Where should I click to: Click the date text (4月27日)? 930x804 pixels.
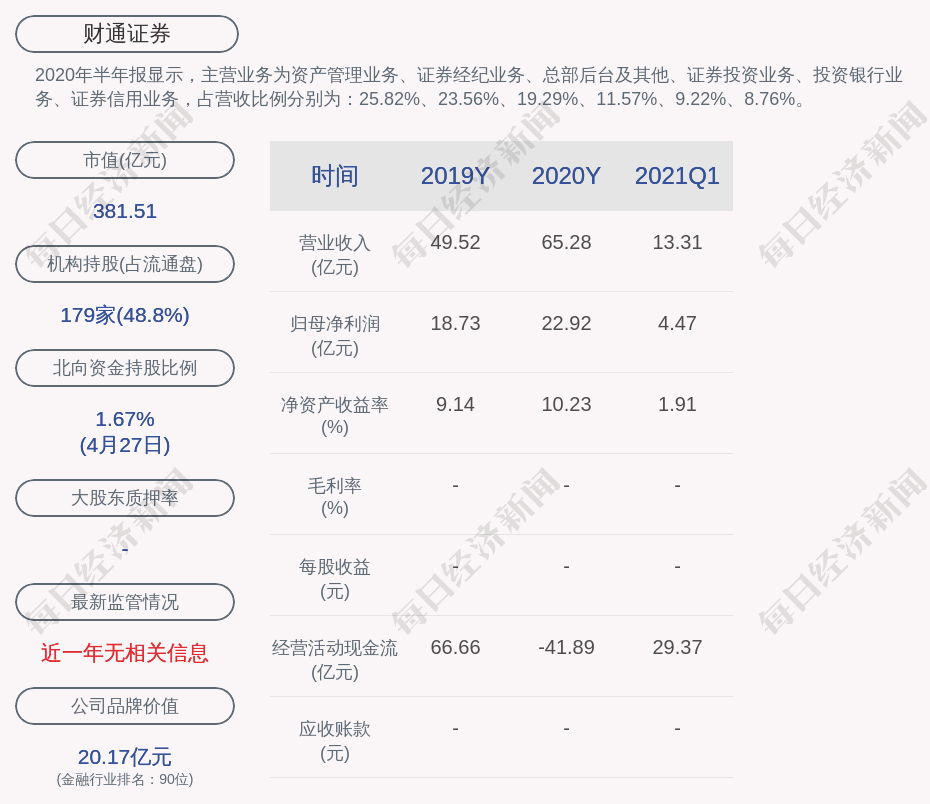pos(125,445)
